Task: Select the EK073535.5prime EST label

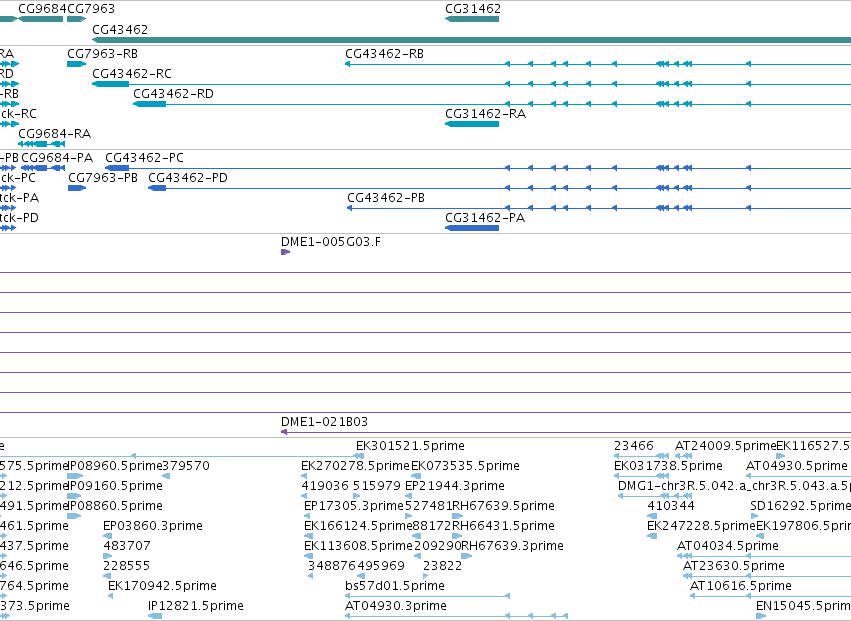Action: pos(465,466)
